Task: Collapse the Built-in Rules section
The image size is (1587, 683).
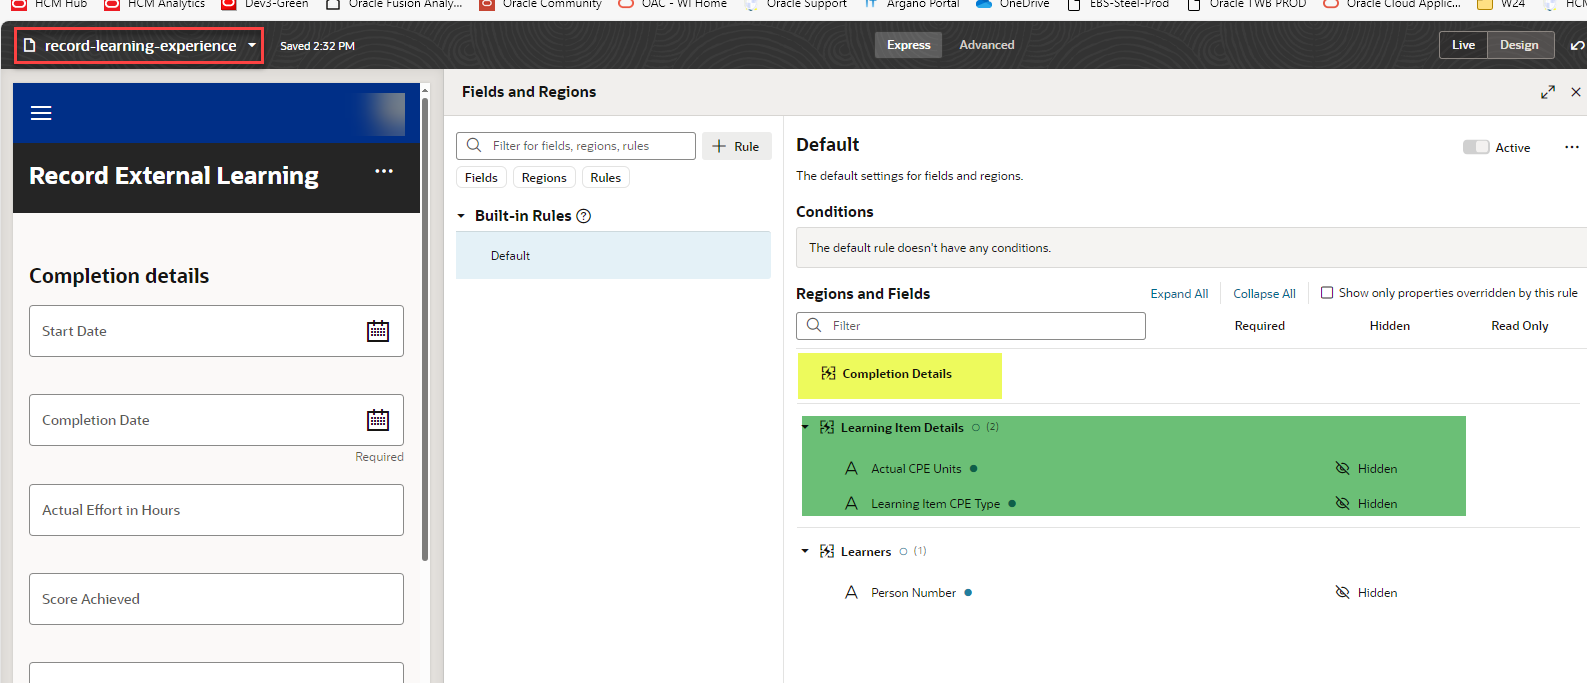Action: coord(461,216)
